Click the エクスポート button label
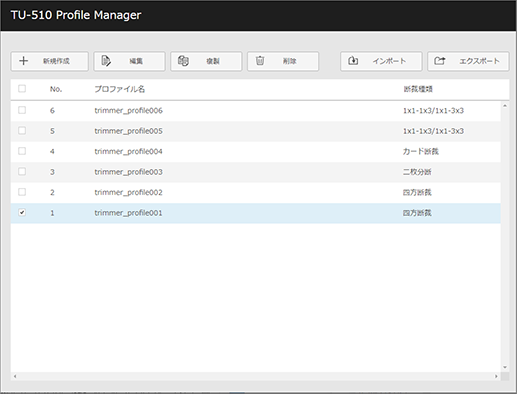Viewport: 517px width, 394px height. click(x=479, y=61)
